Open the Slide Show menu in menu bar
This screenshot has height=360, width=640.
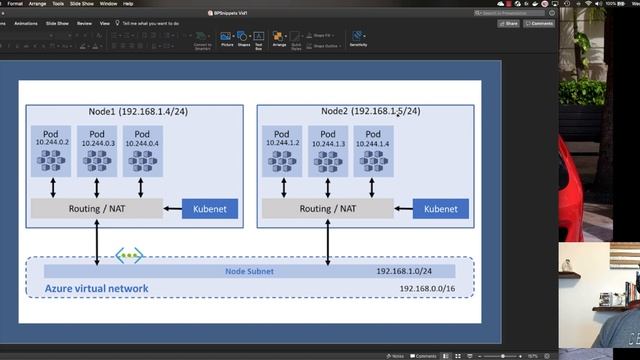tap(82, 4)
